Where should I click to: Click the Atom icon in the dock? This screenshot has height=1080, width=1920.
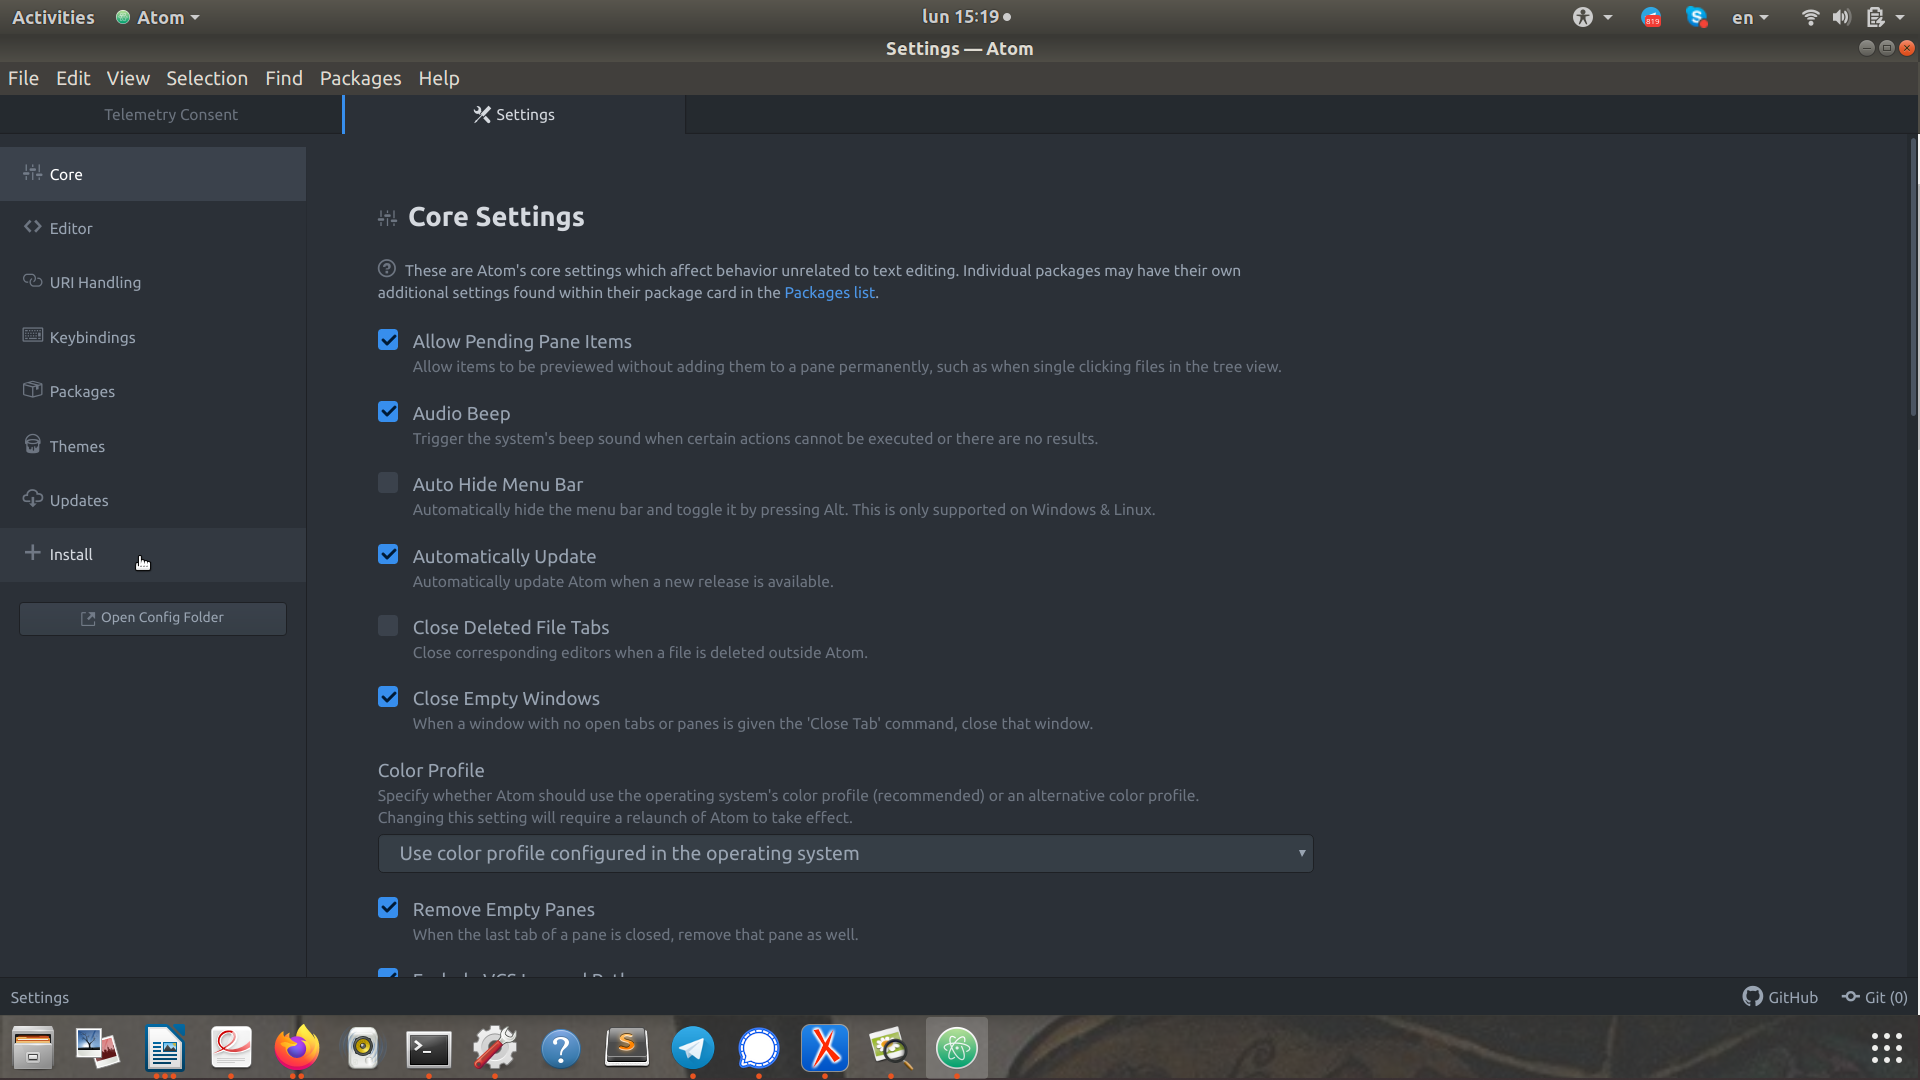tap(957, 1048)
